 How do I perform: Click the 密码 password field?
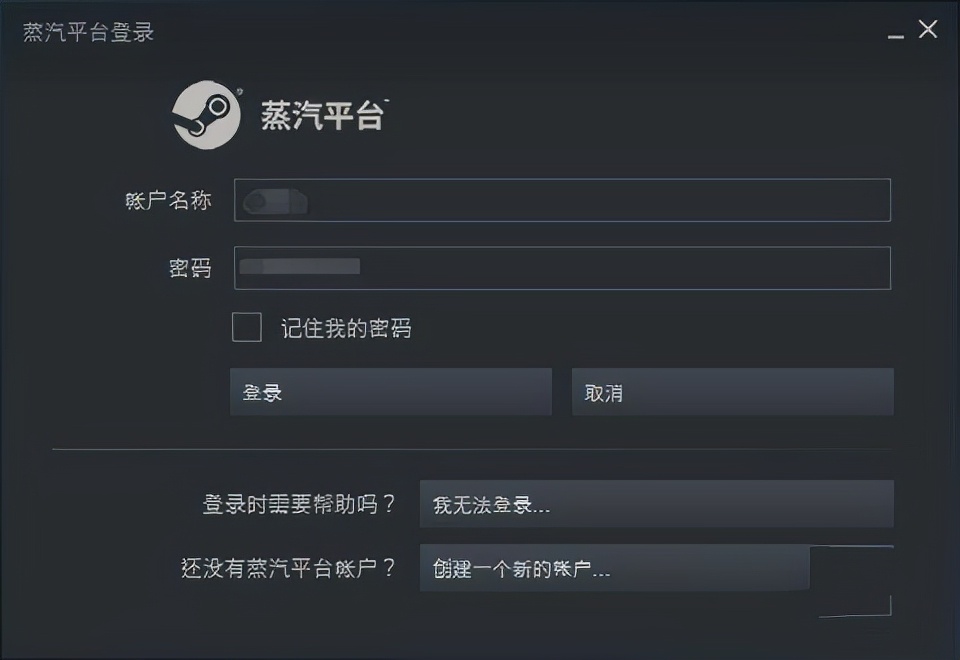point(562,267)
